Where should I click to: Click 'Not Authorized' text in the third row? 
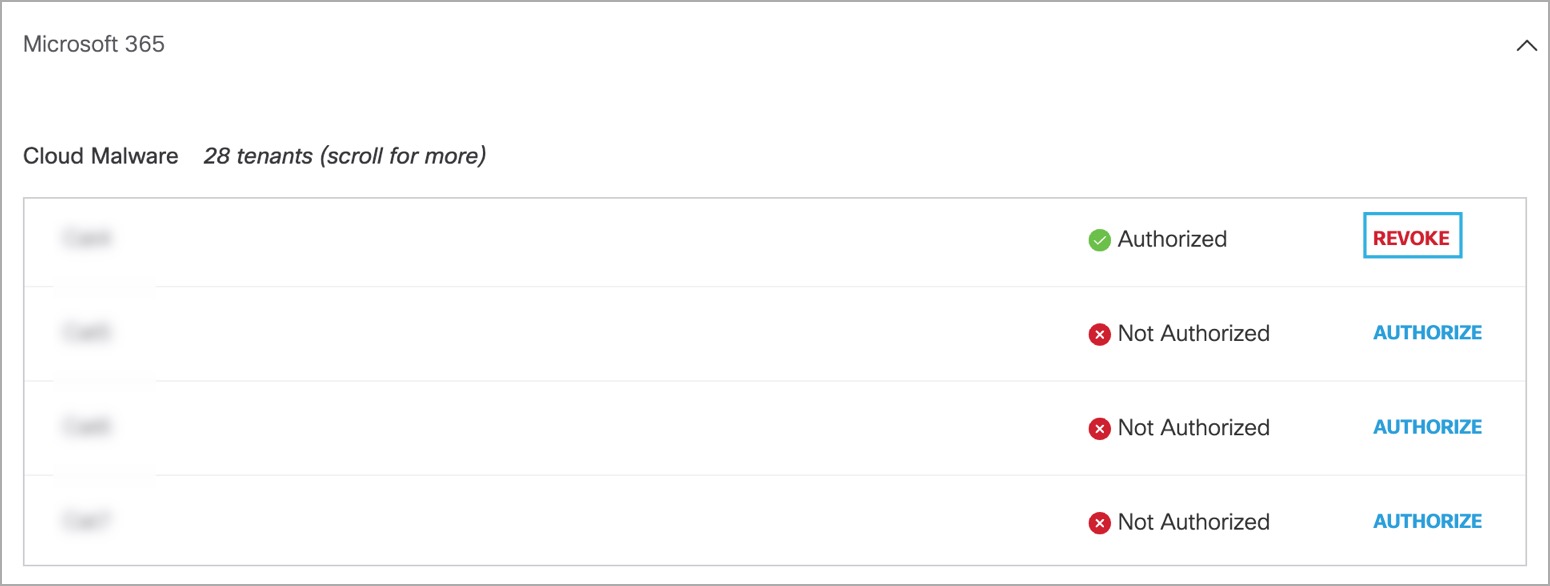tap(1194, 428)
